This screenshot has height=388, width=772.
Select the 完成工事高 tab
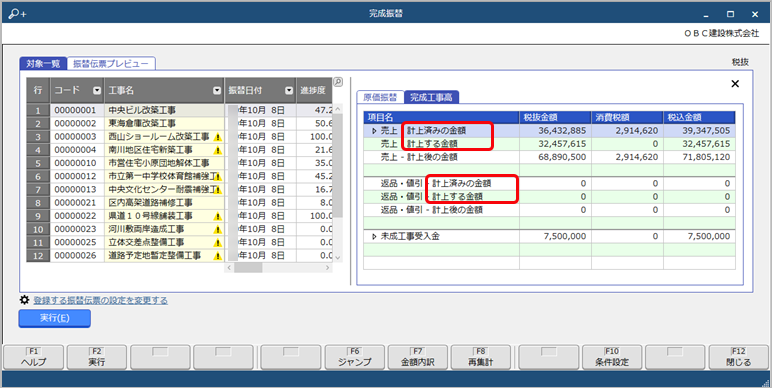431,97
